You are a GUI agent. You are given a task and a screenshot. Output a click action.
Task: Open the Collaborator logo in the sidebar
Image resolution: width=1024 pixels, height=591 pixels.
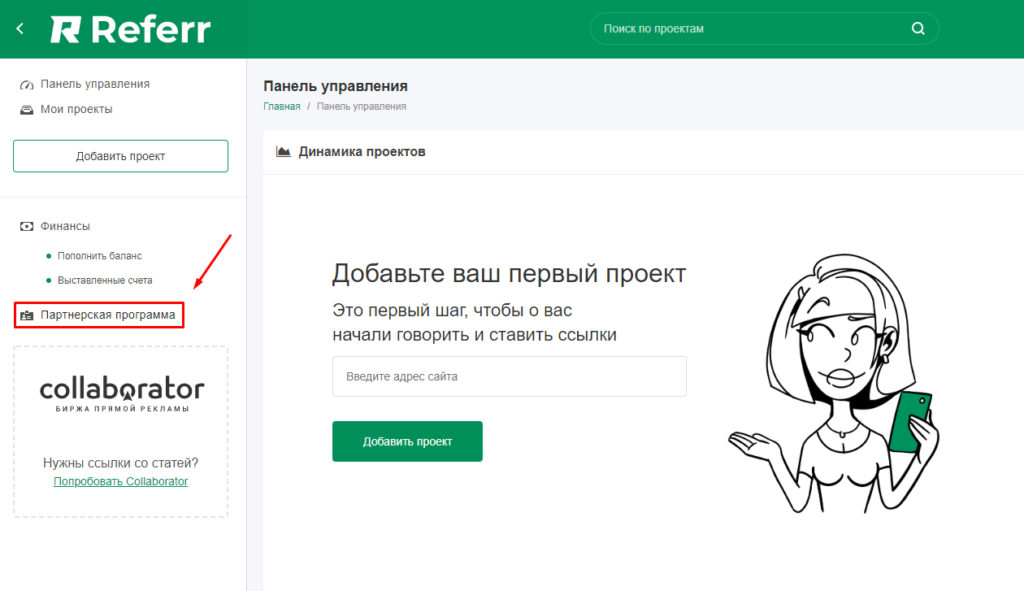[x=120, y=392]
